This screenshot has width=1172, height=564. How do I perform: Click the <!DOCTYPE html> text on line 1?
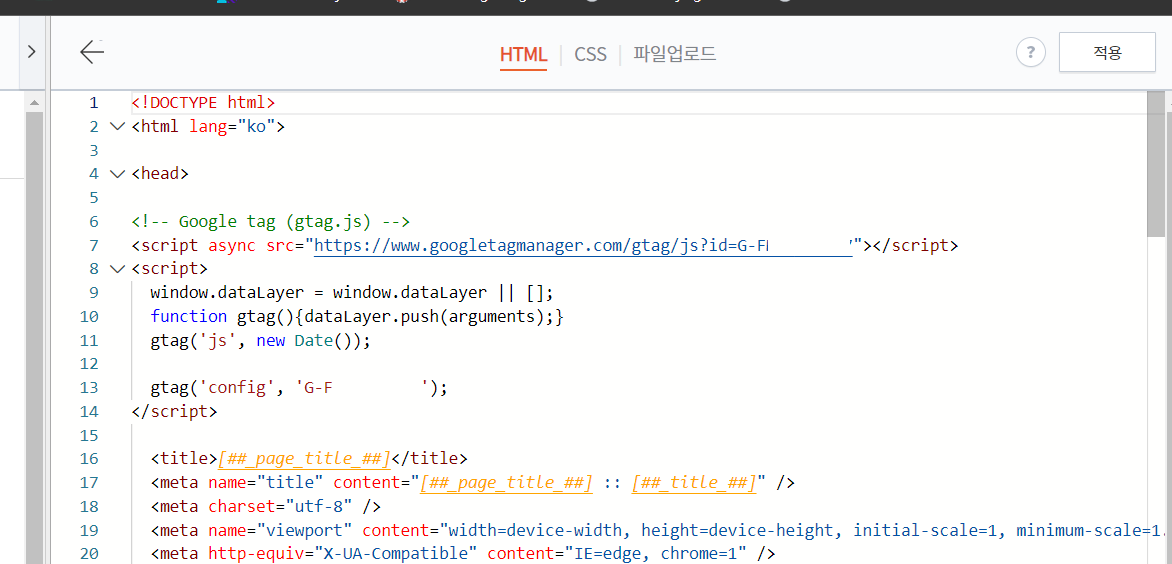pos(203,102)
